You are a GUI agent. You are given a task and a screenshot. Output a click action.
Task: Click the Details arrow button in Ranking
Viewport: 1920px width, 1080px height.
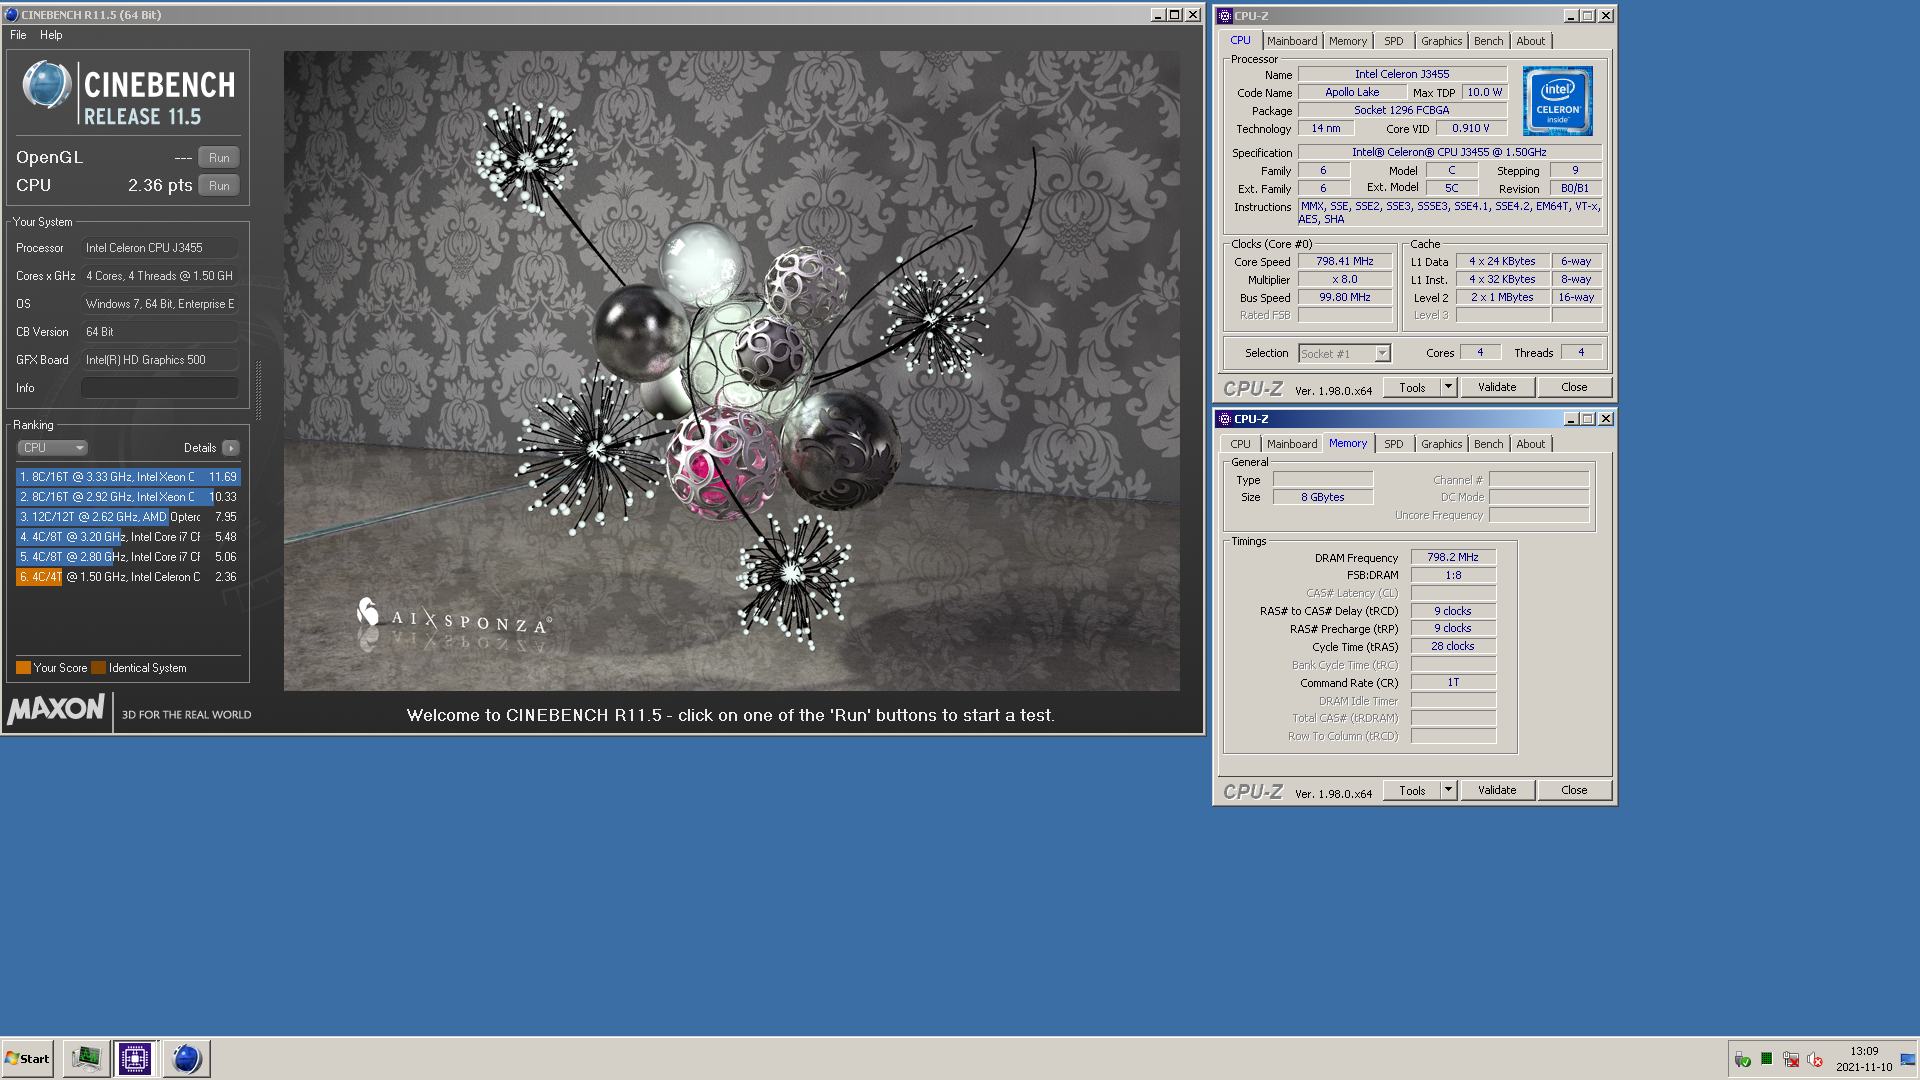[x=231, y=448]
